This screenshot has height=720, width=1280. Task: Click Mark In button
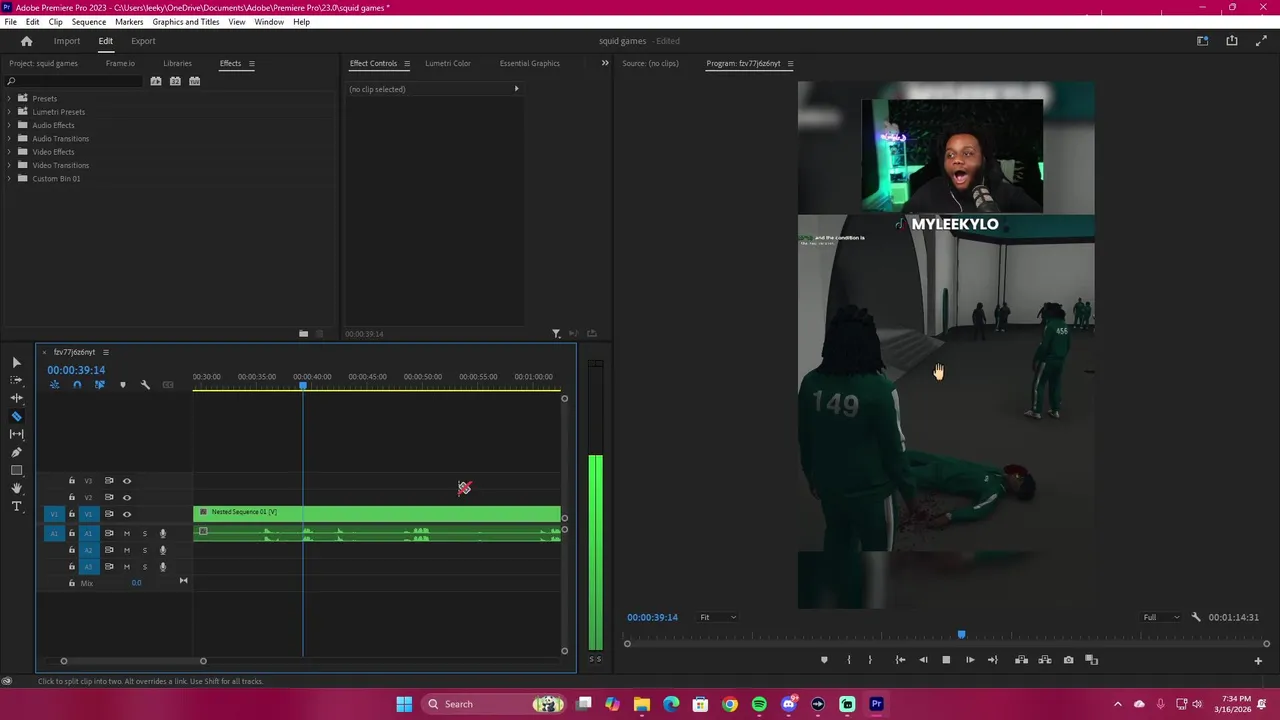click(x=848, y=660)
